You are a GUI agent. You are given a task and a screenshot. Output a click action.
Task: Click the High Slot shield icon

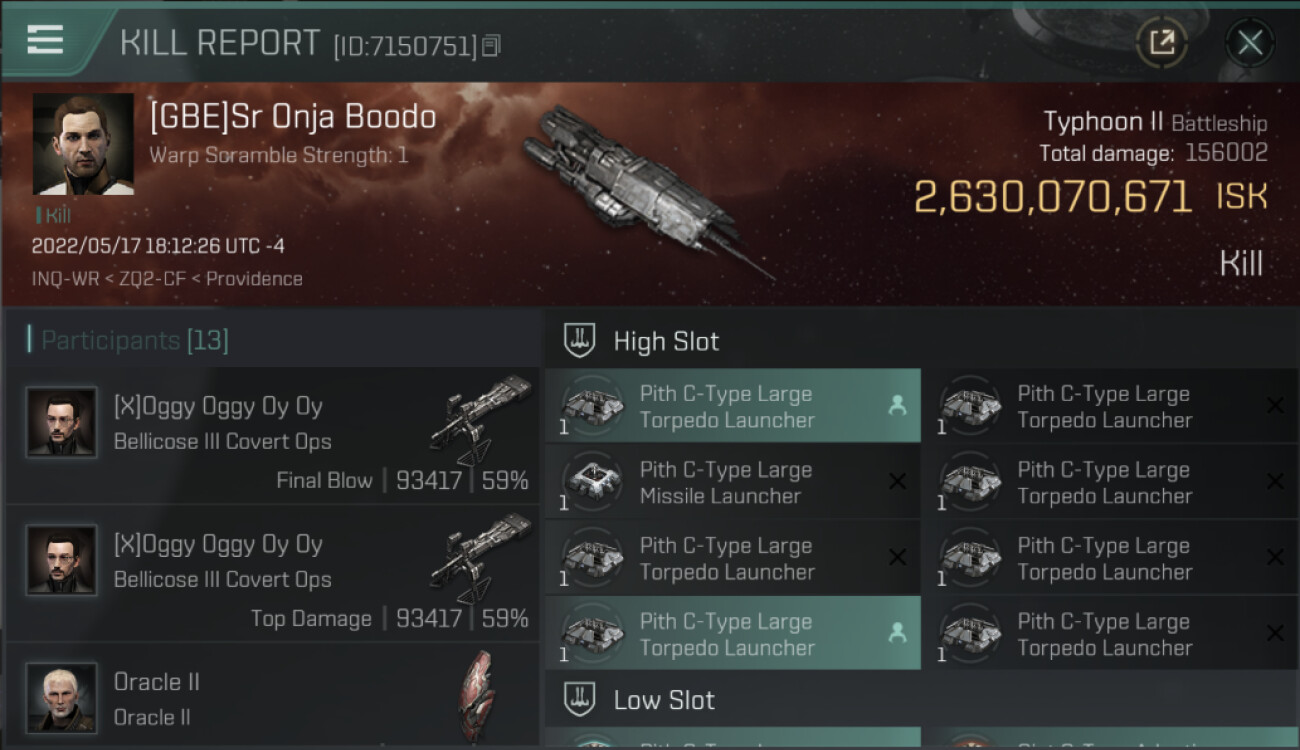click(580, 341)
